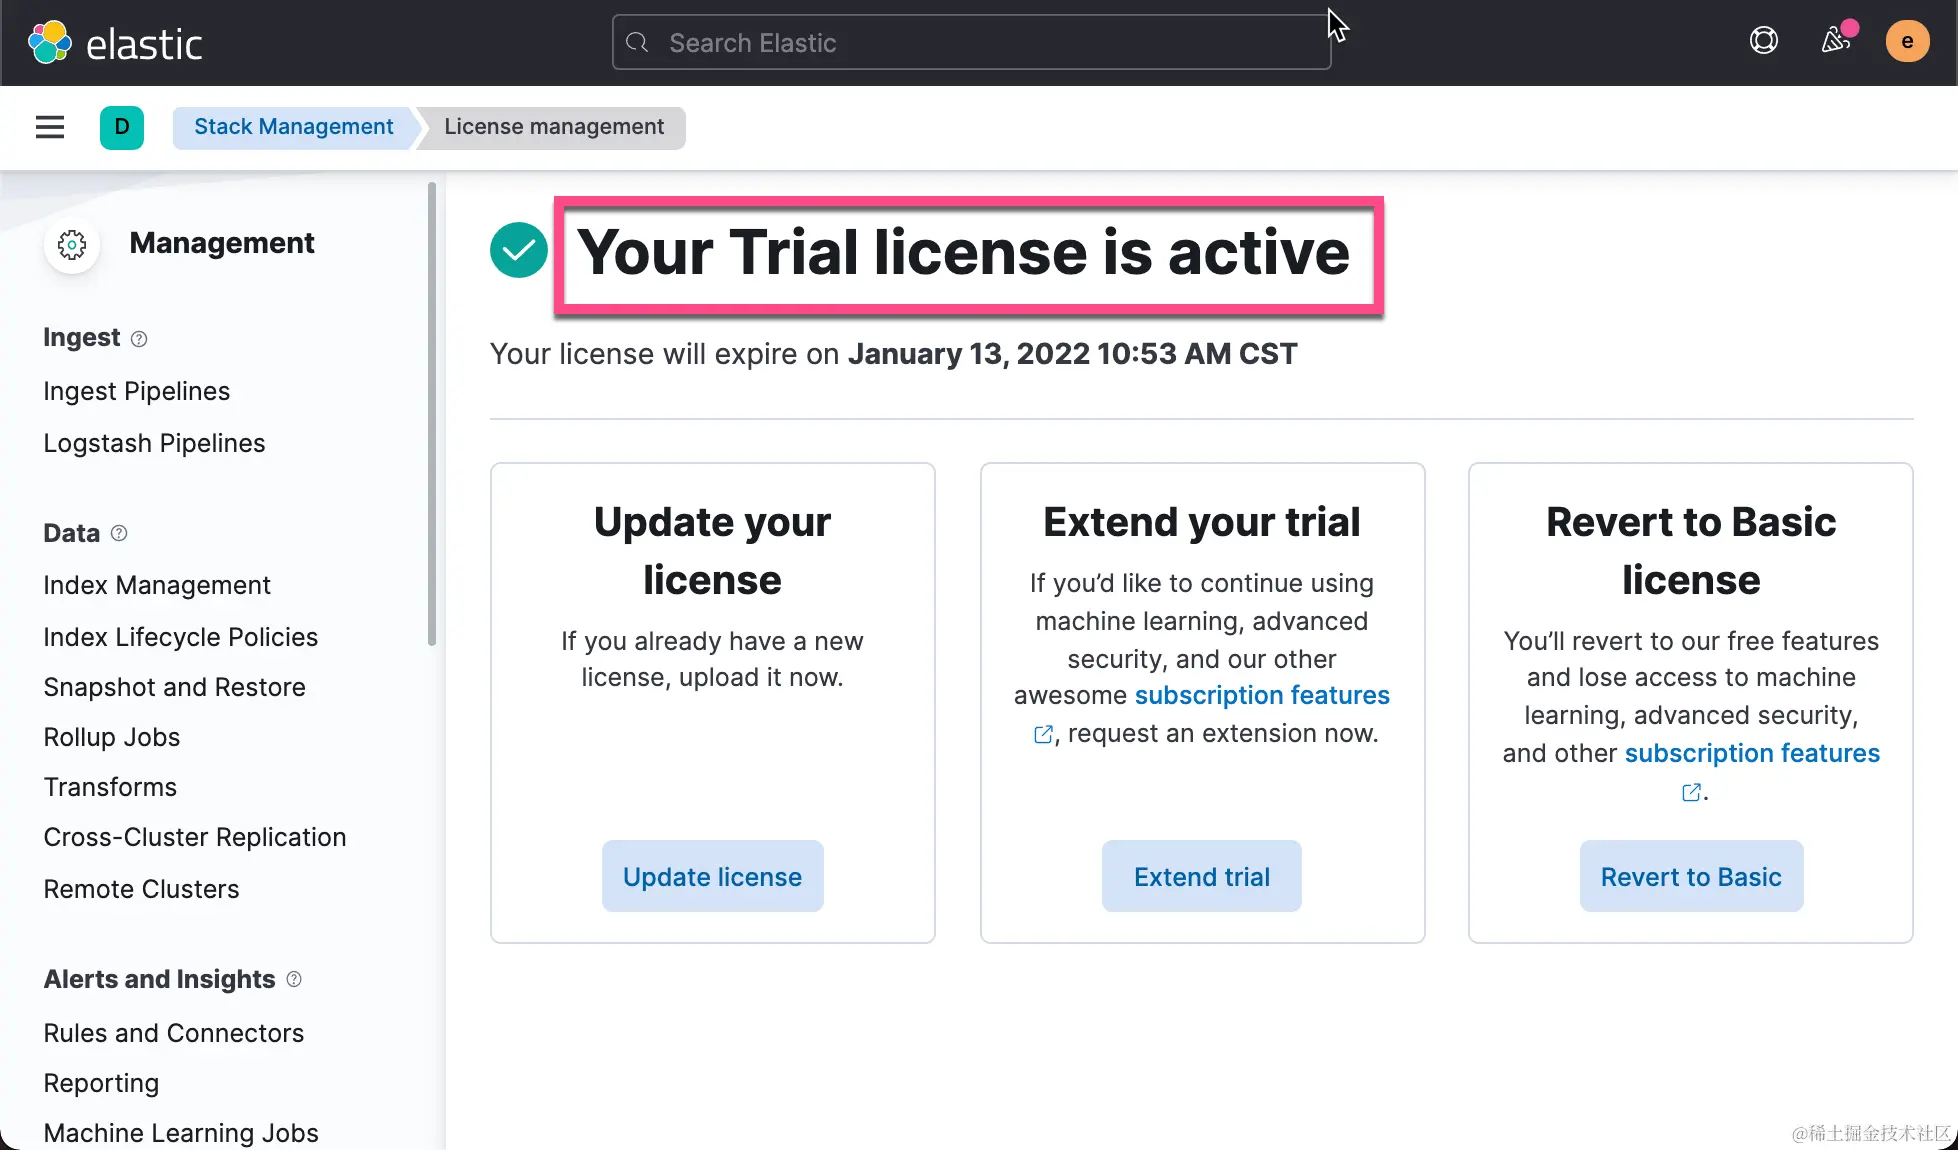Click the sidebar vertical scrollbar

[x=432, y=414]
